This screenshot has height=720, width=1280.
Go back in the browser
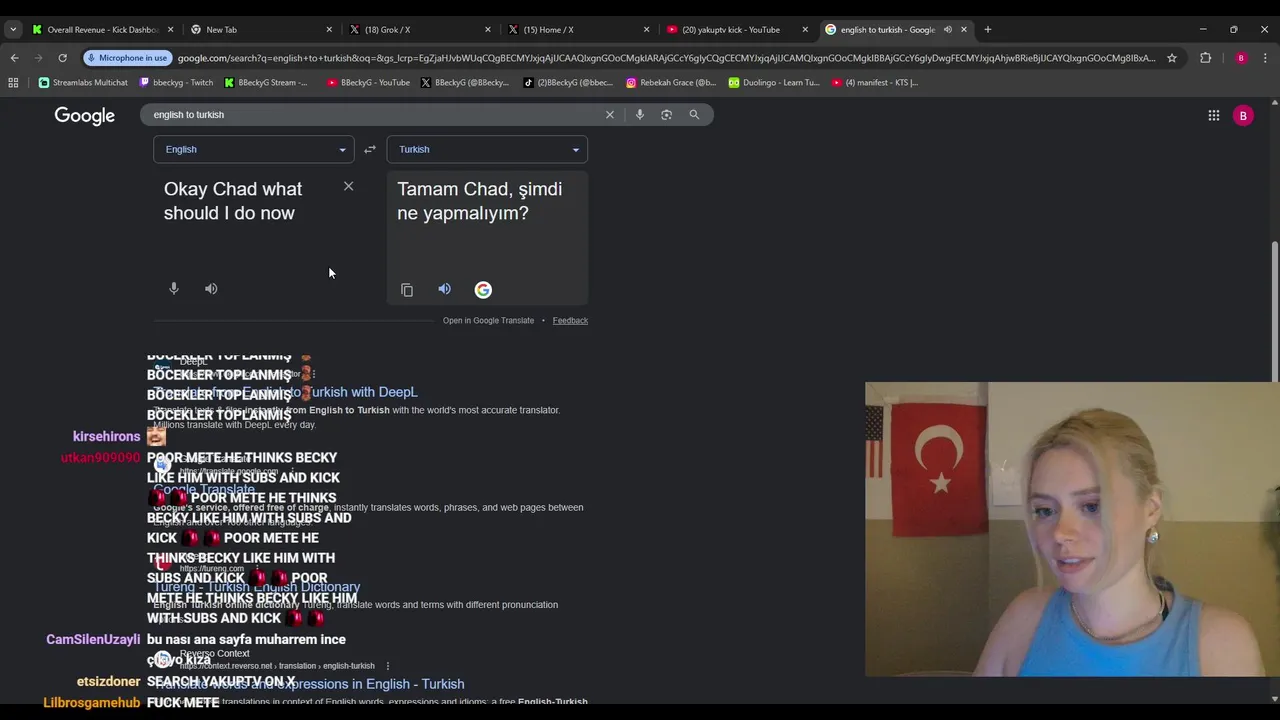[x=15, y=58]
